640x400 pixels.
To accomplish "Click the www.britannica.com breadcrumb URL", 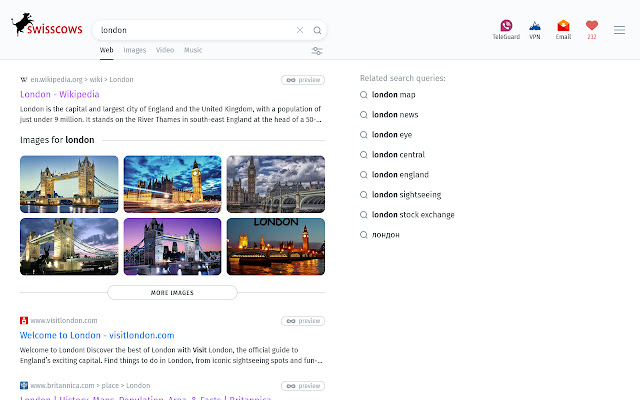I will tap(90, 385).
